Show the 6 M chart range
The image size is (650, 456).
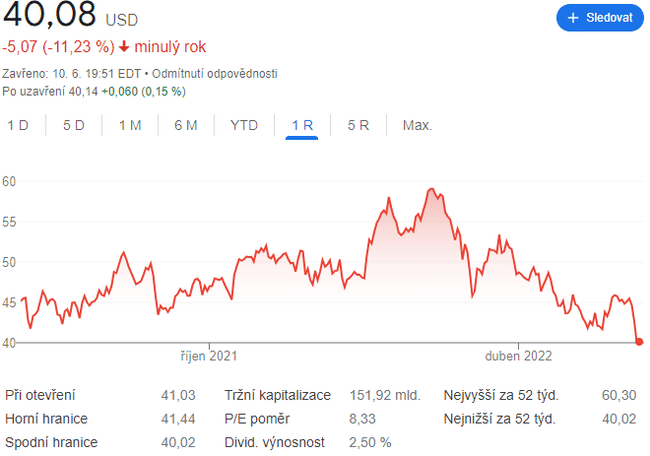click(186, 125)
